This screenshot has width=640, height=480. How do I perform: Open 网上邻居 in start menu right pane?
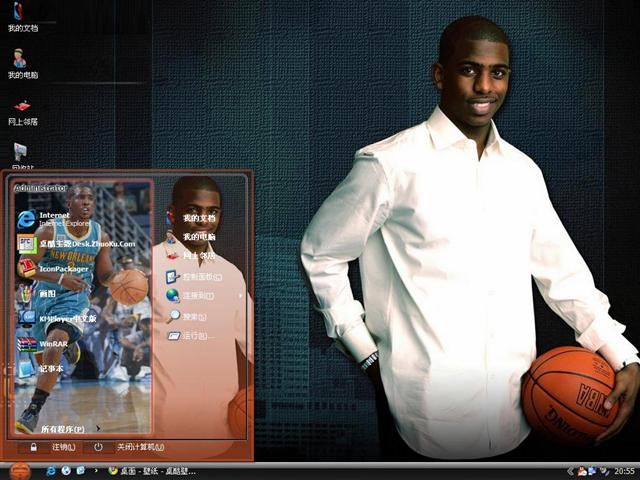(191, 256)
